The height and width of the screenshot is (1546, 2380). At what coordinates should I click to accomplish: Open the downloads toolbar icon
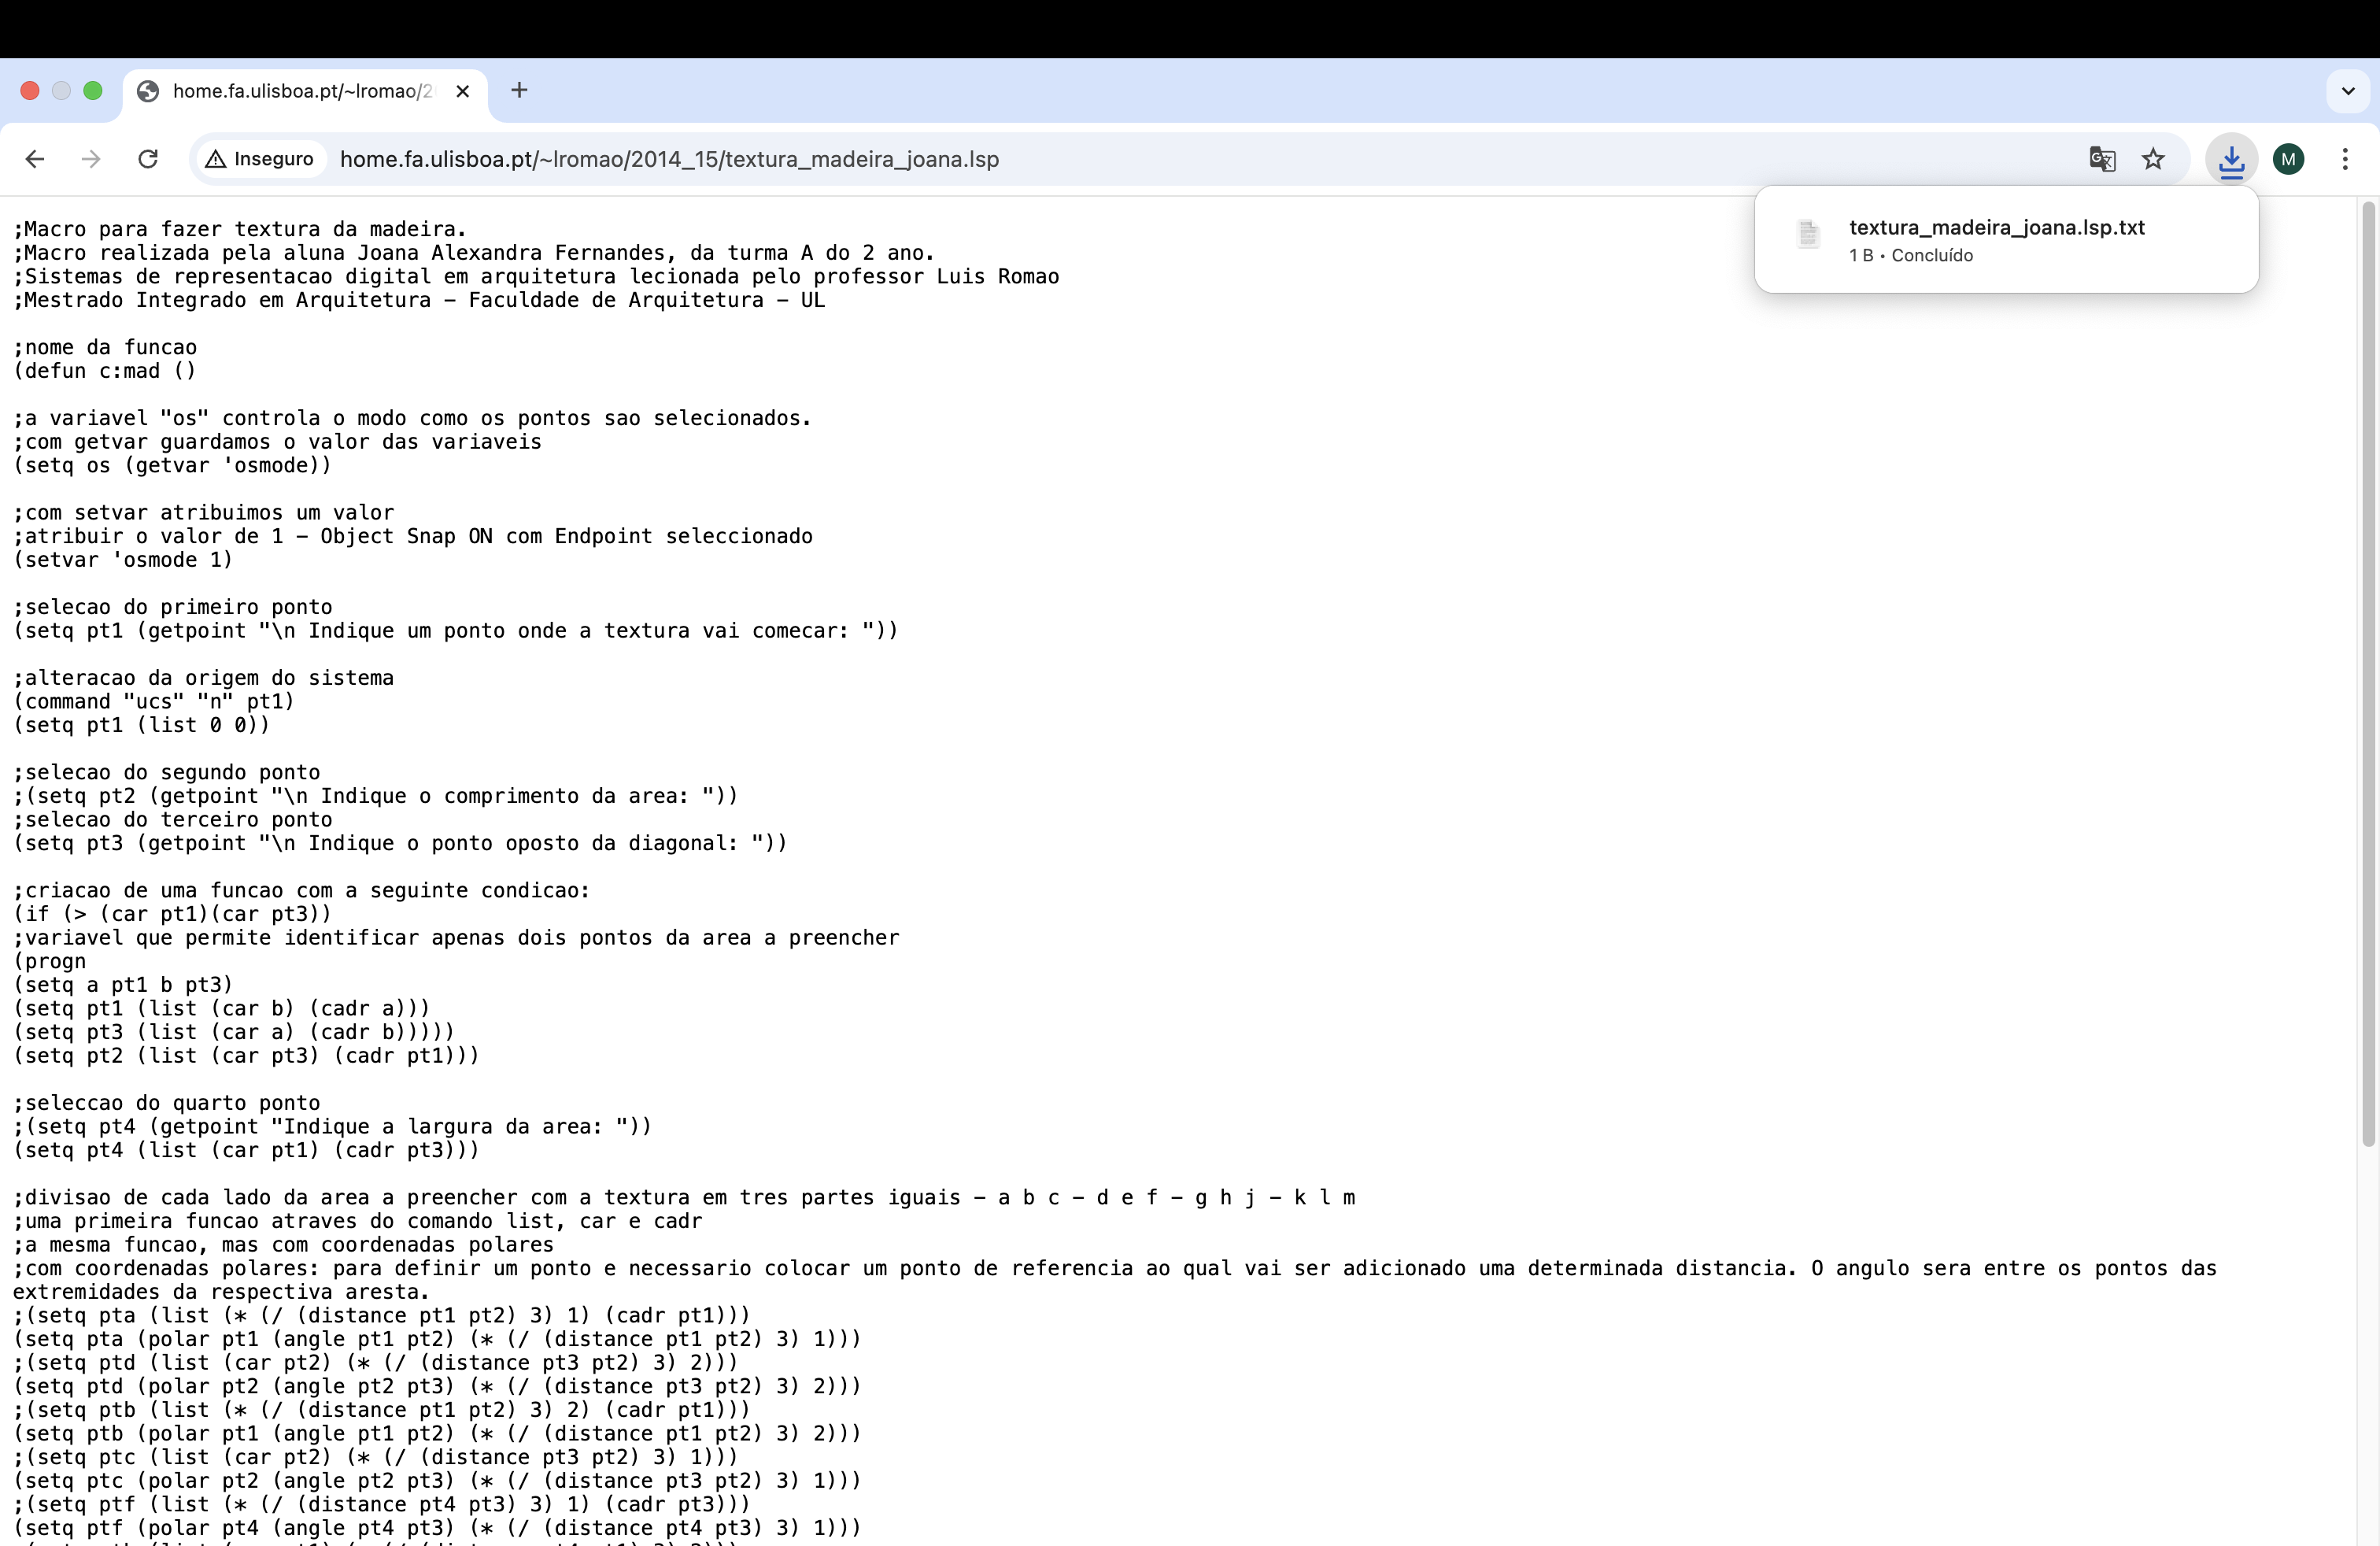point(2231,159)
